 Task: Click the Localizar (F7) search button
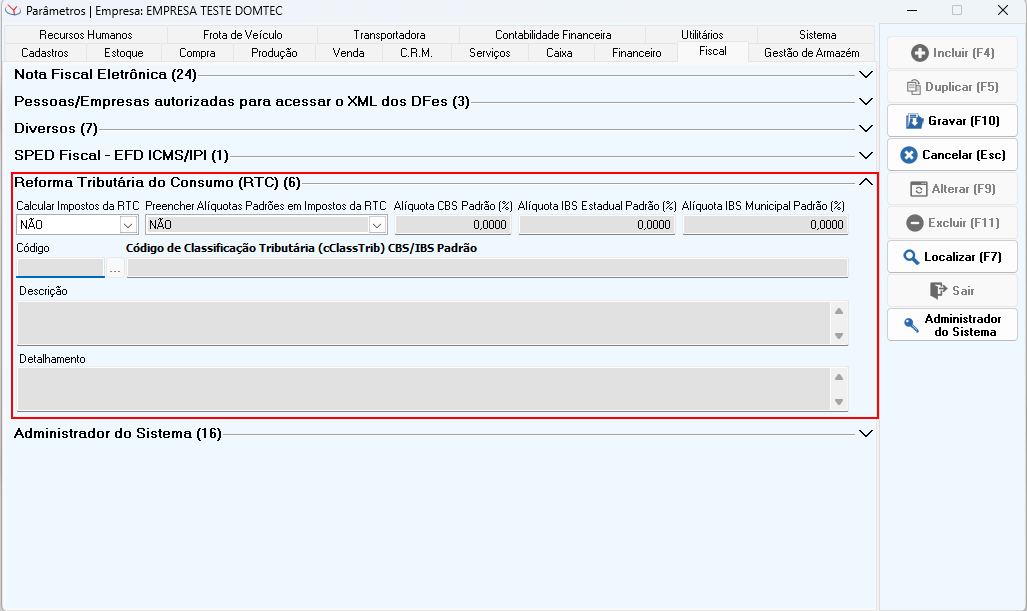coord(952,257)
